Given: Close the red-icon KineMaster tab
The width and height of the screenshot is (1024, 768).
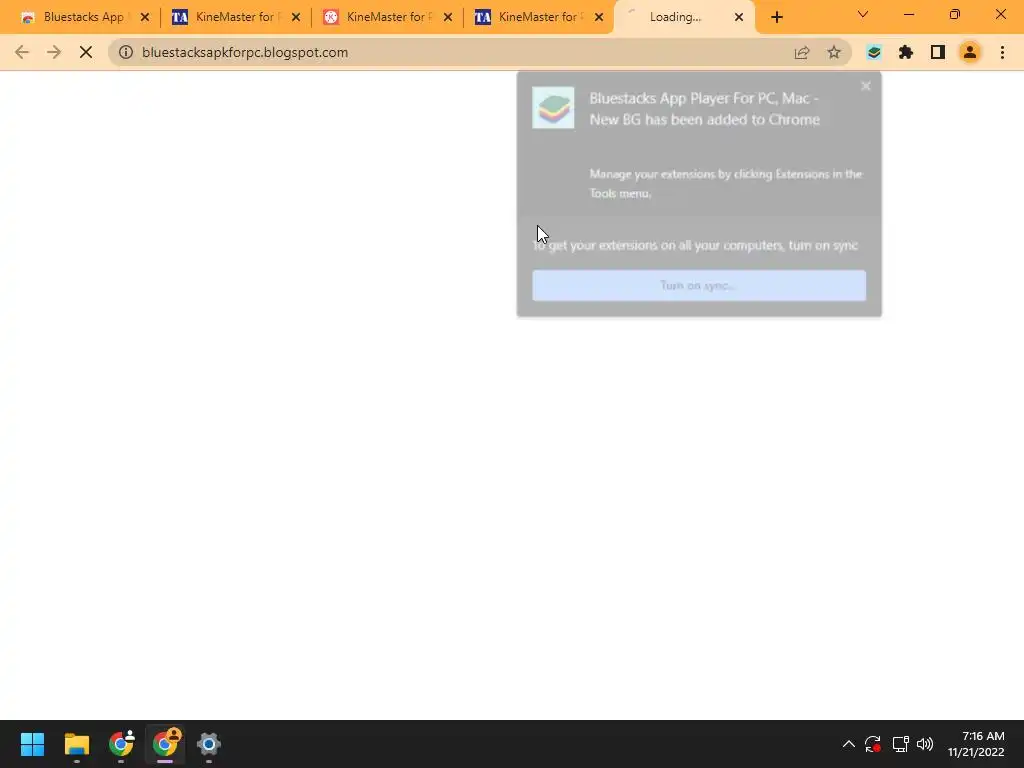Looking at the screenshot, I should [x=448, y=18].
